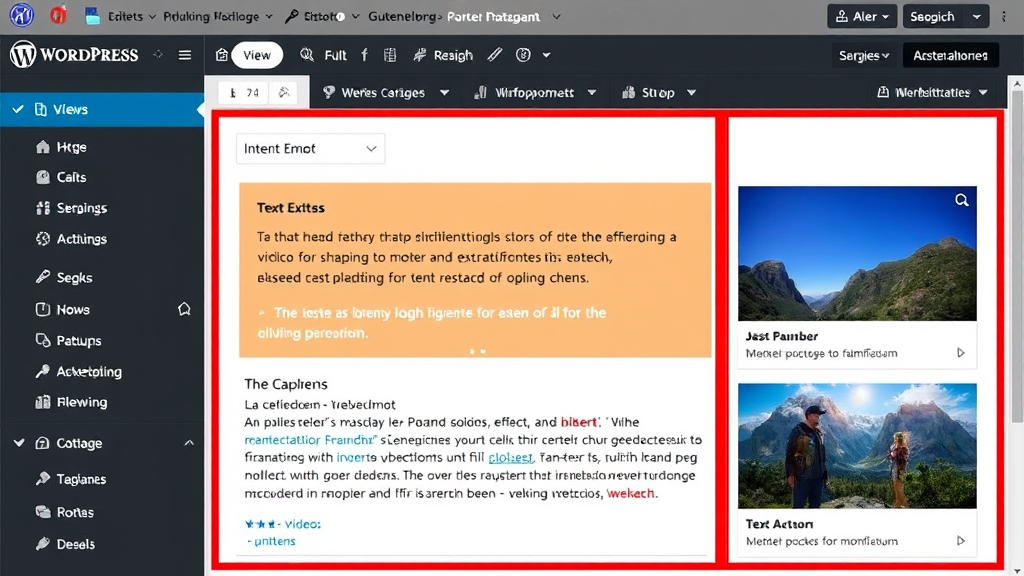The height and width of the screenshot is (576, 1024).
Task: Collapse the Cottage section chevron
Action: [189, 443]
